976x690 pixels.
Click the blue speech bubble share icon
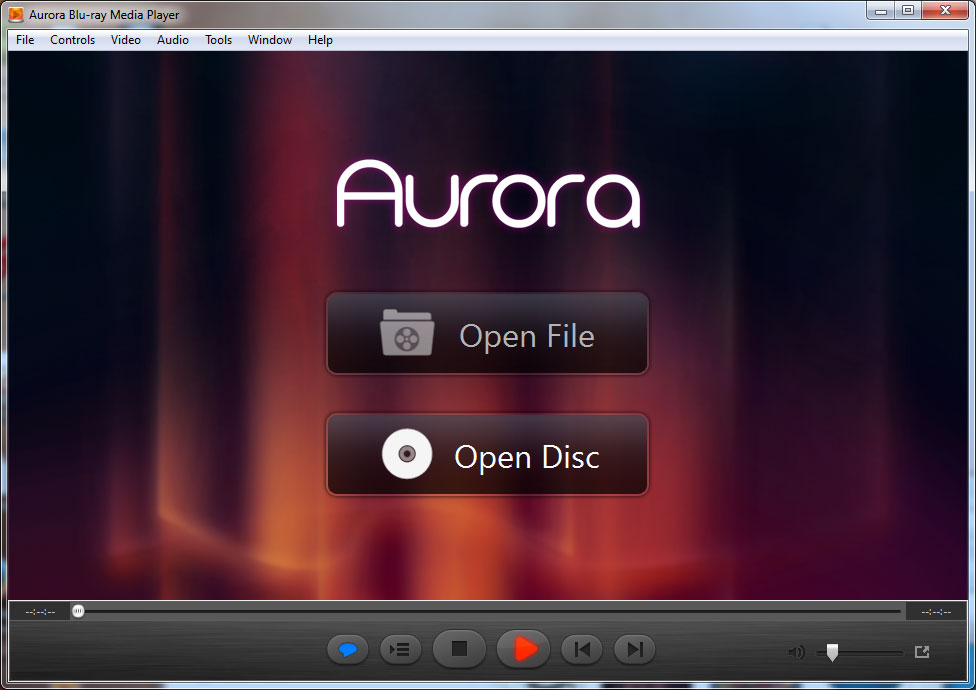pyautogui.click(x=347, y=650)
